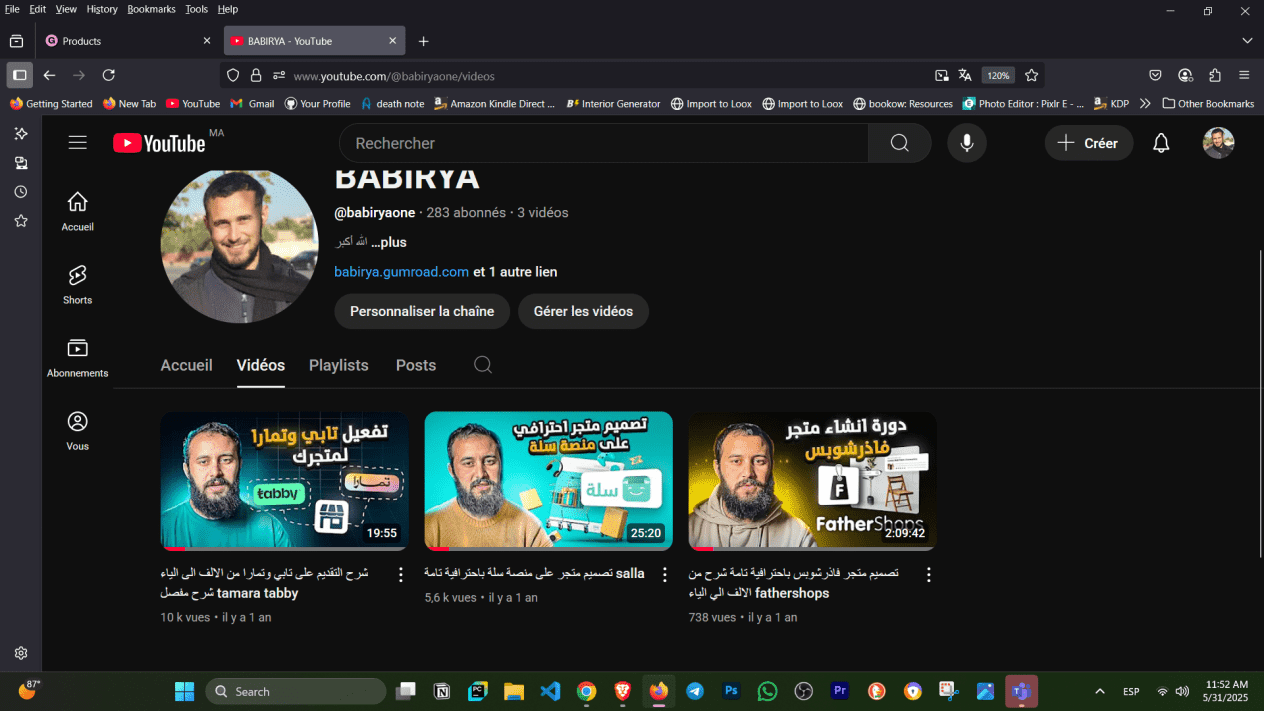This screenshot has height=711, width=1264.
Task: Click the translate page icon
Action: click(965, 75)
